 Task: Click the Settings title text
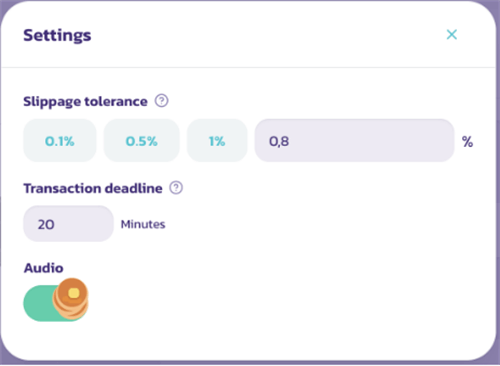57,35
